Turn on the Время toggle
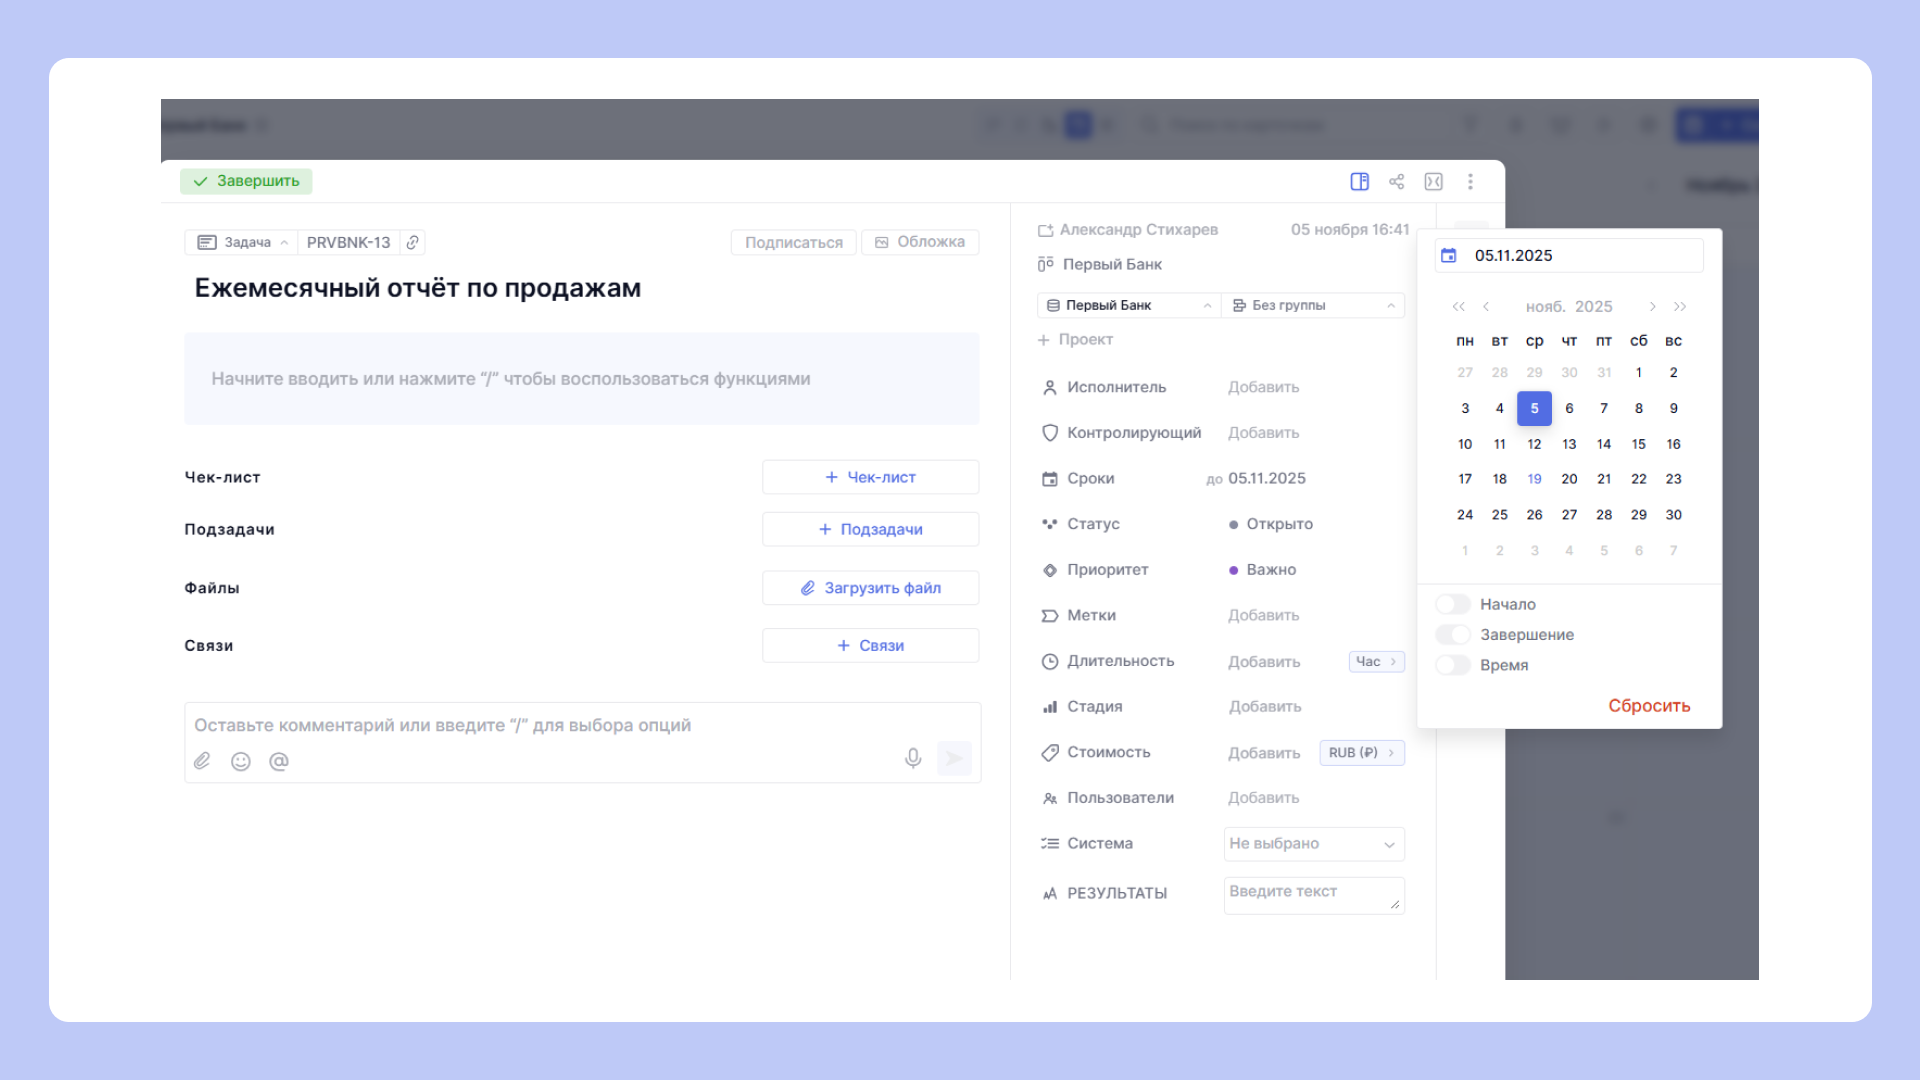Image resolution: width=1920 pixels, height=1080 pixels. pyautogui.click(x=1452, y=665)
